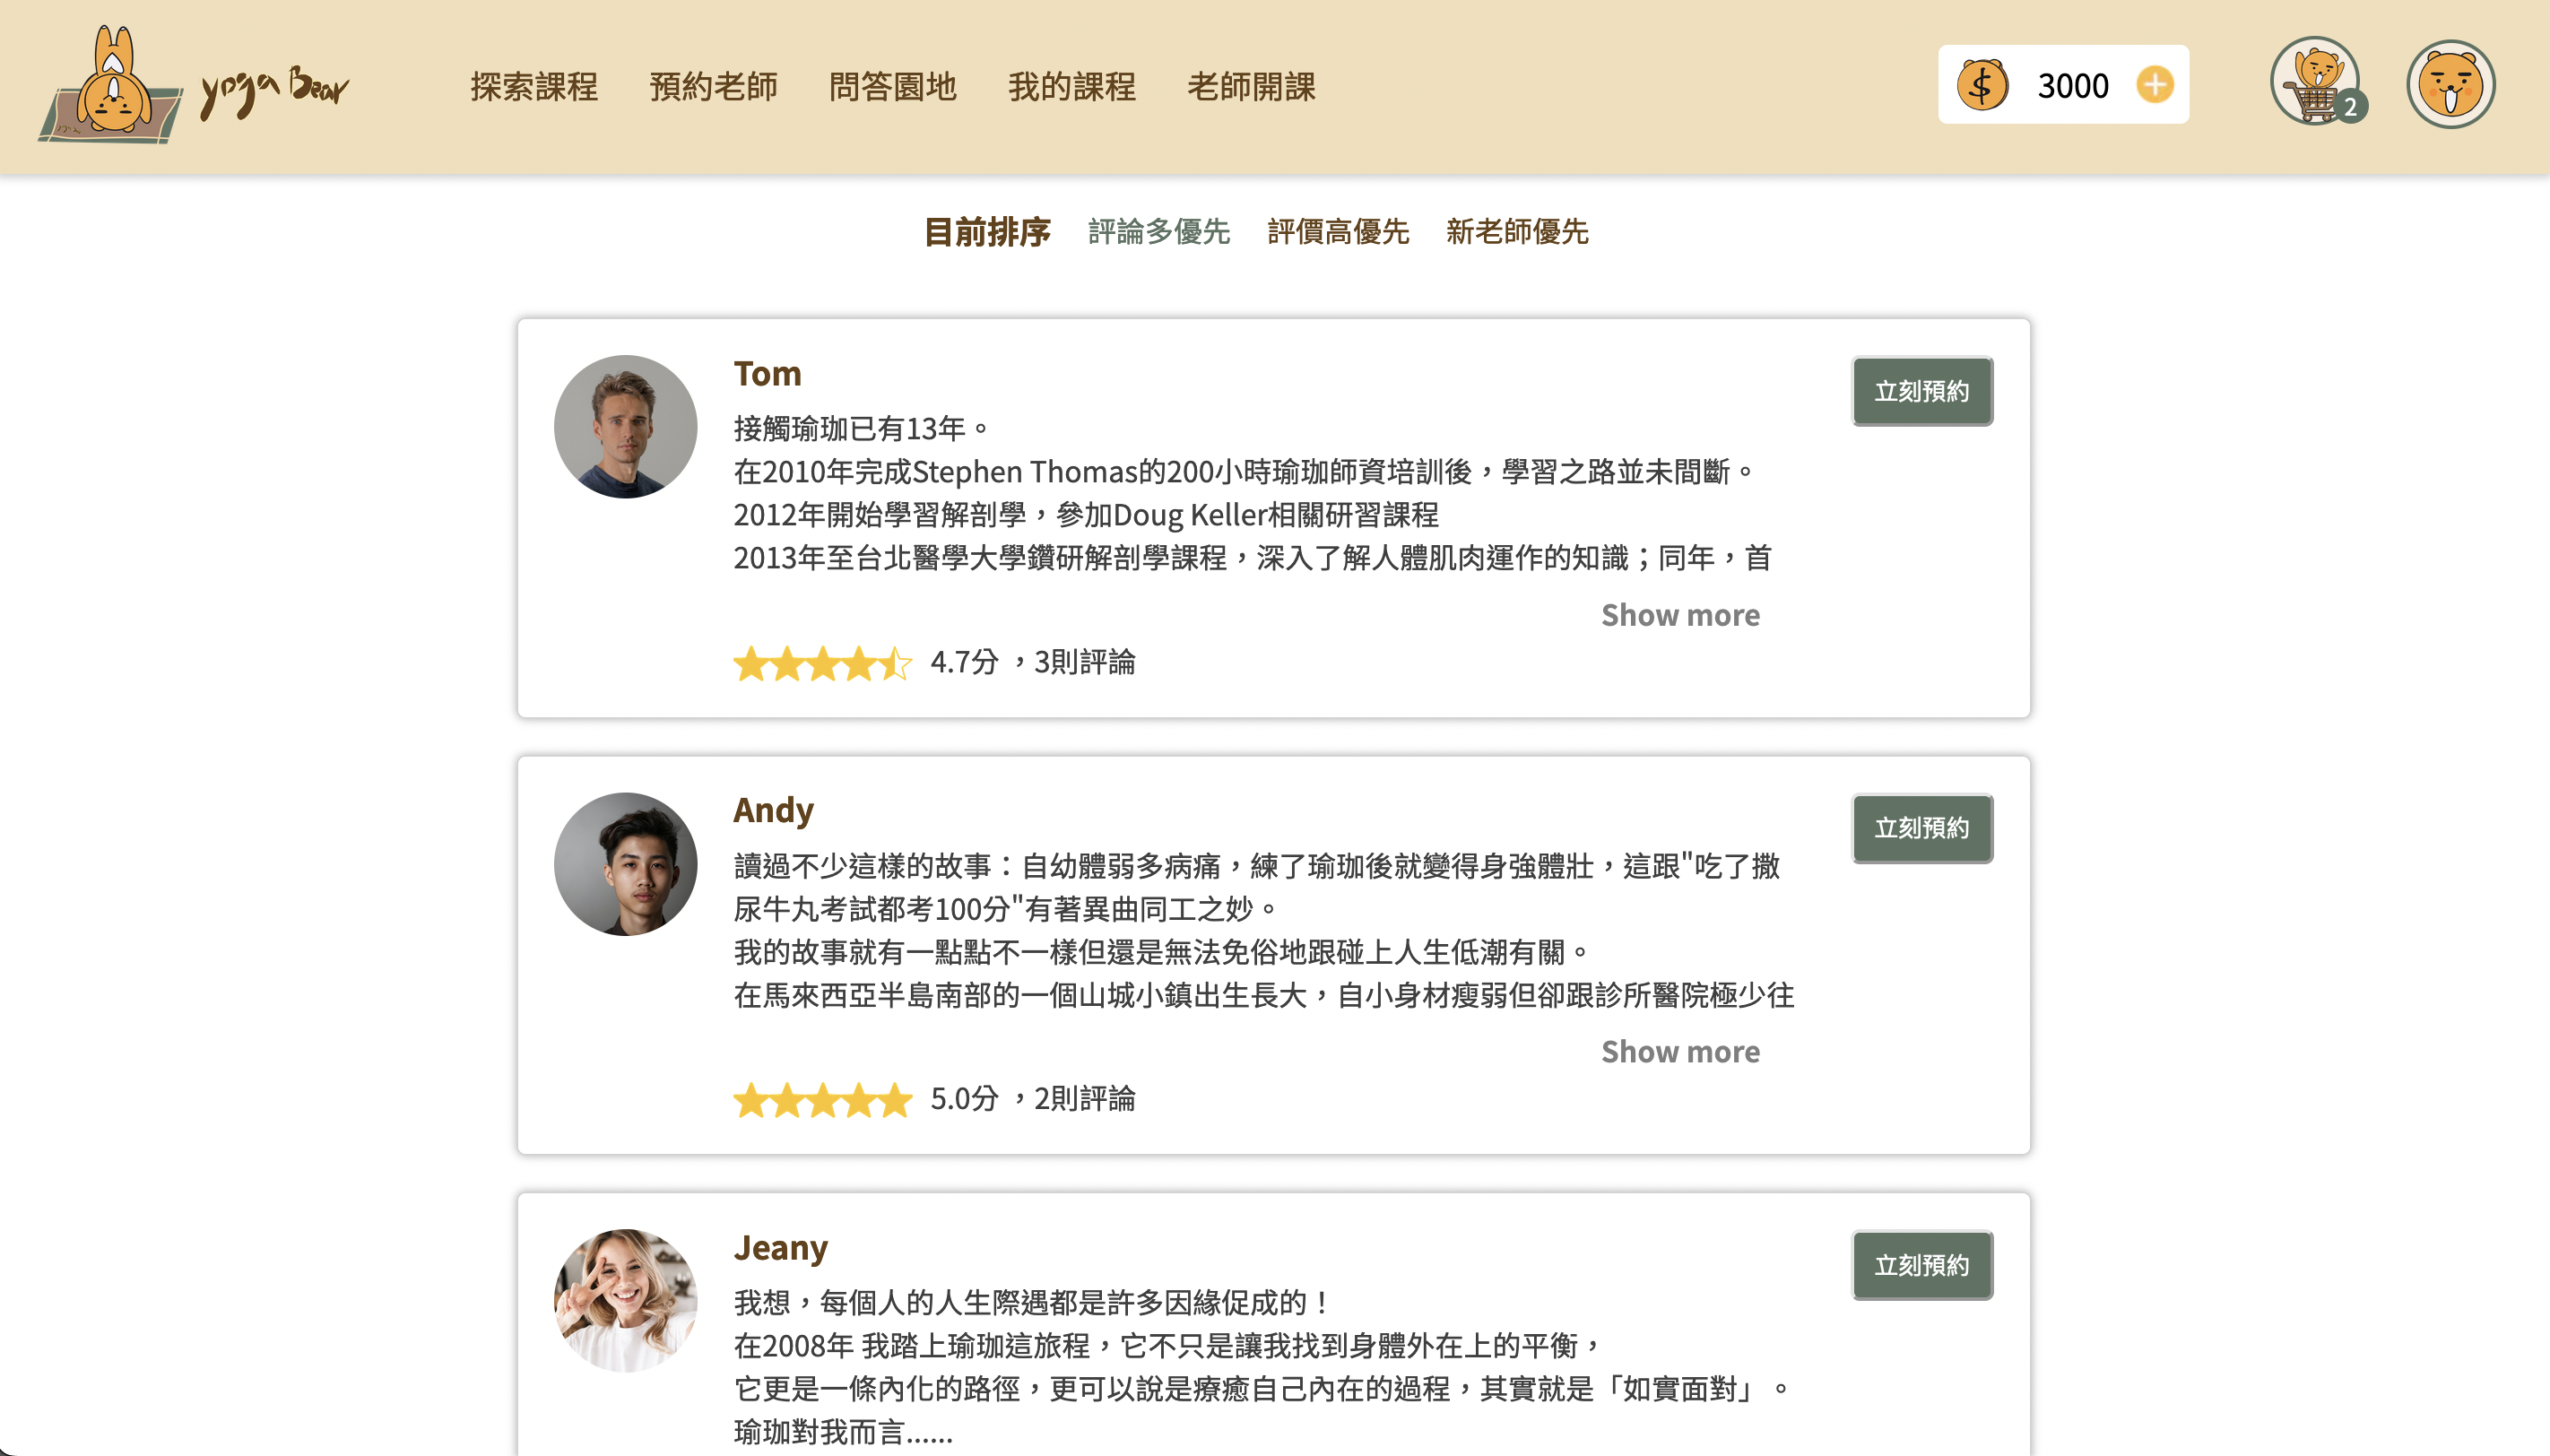Book Jeany with 立刻預約 button

pos(1921,1265)
